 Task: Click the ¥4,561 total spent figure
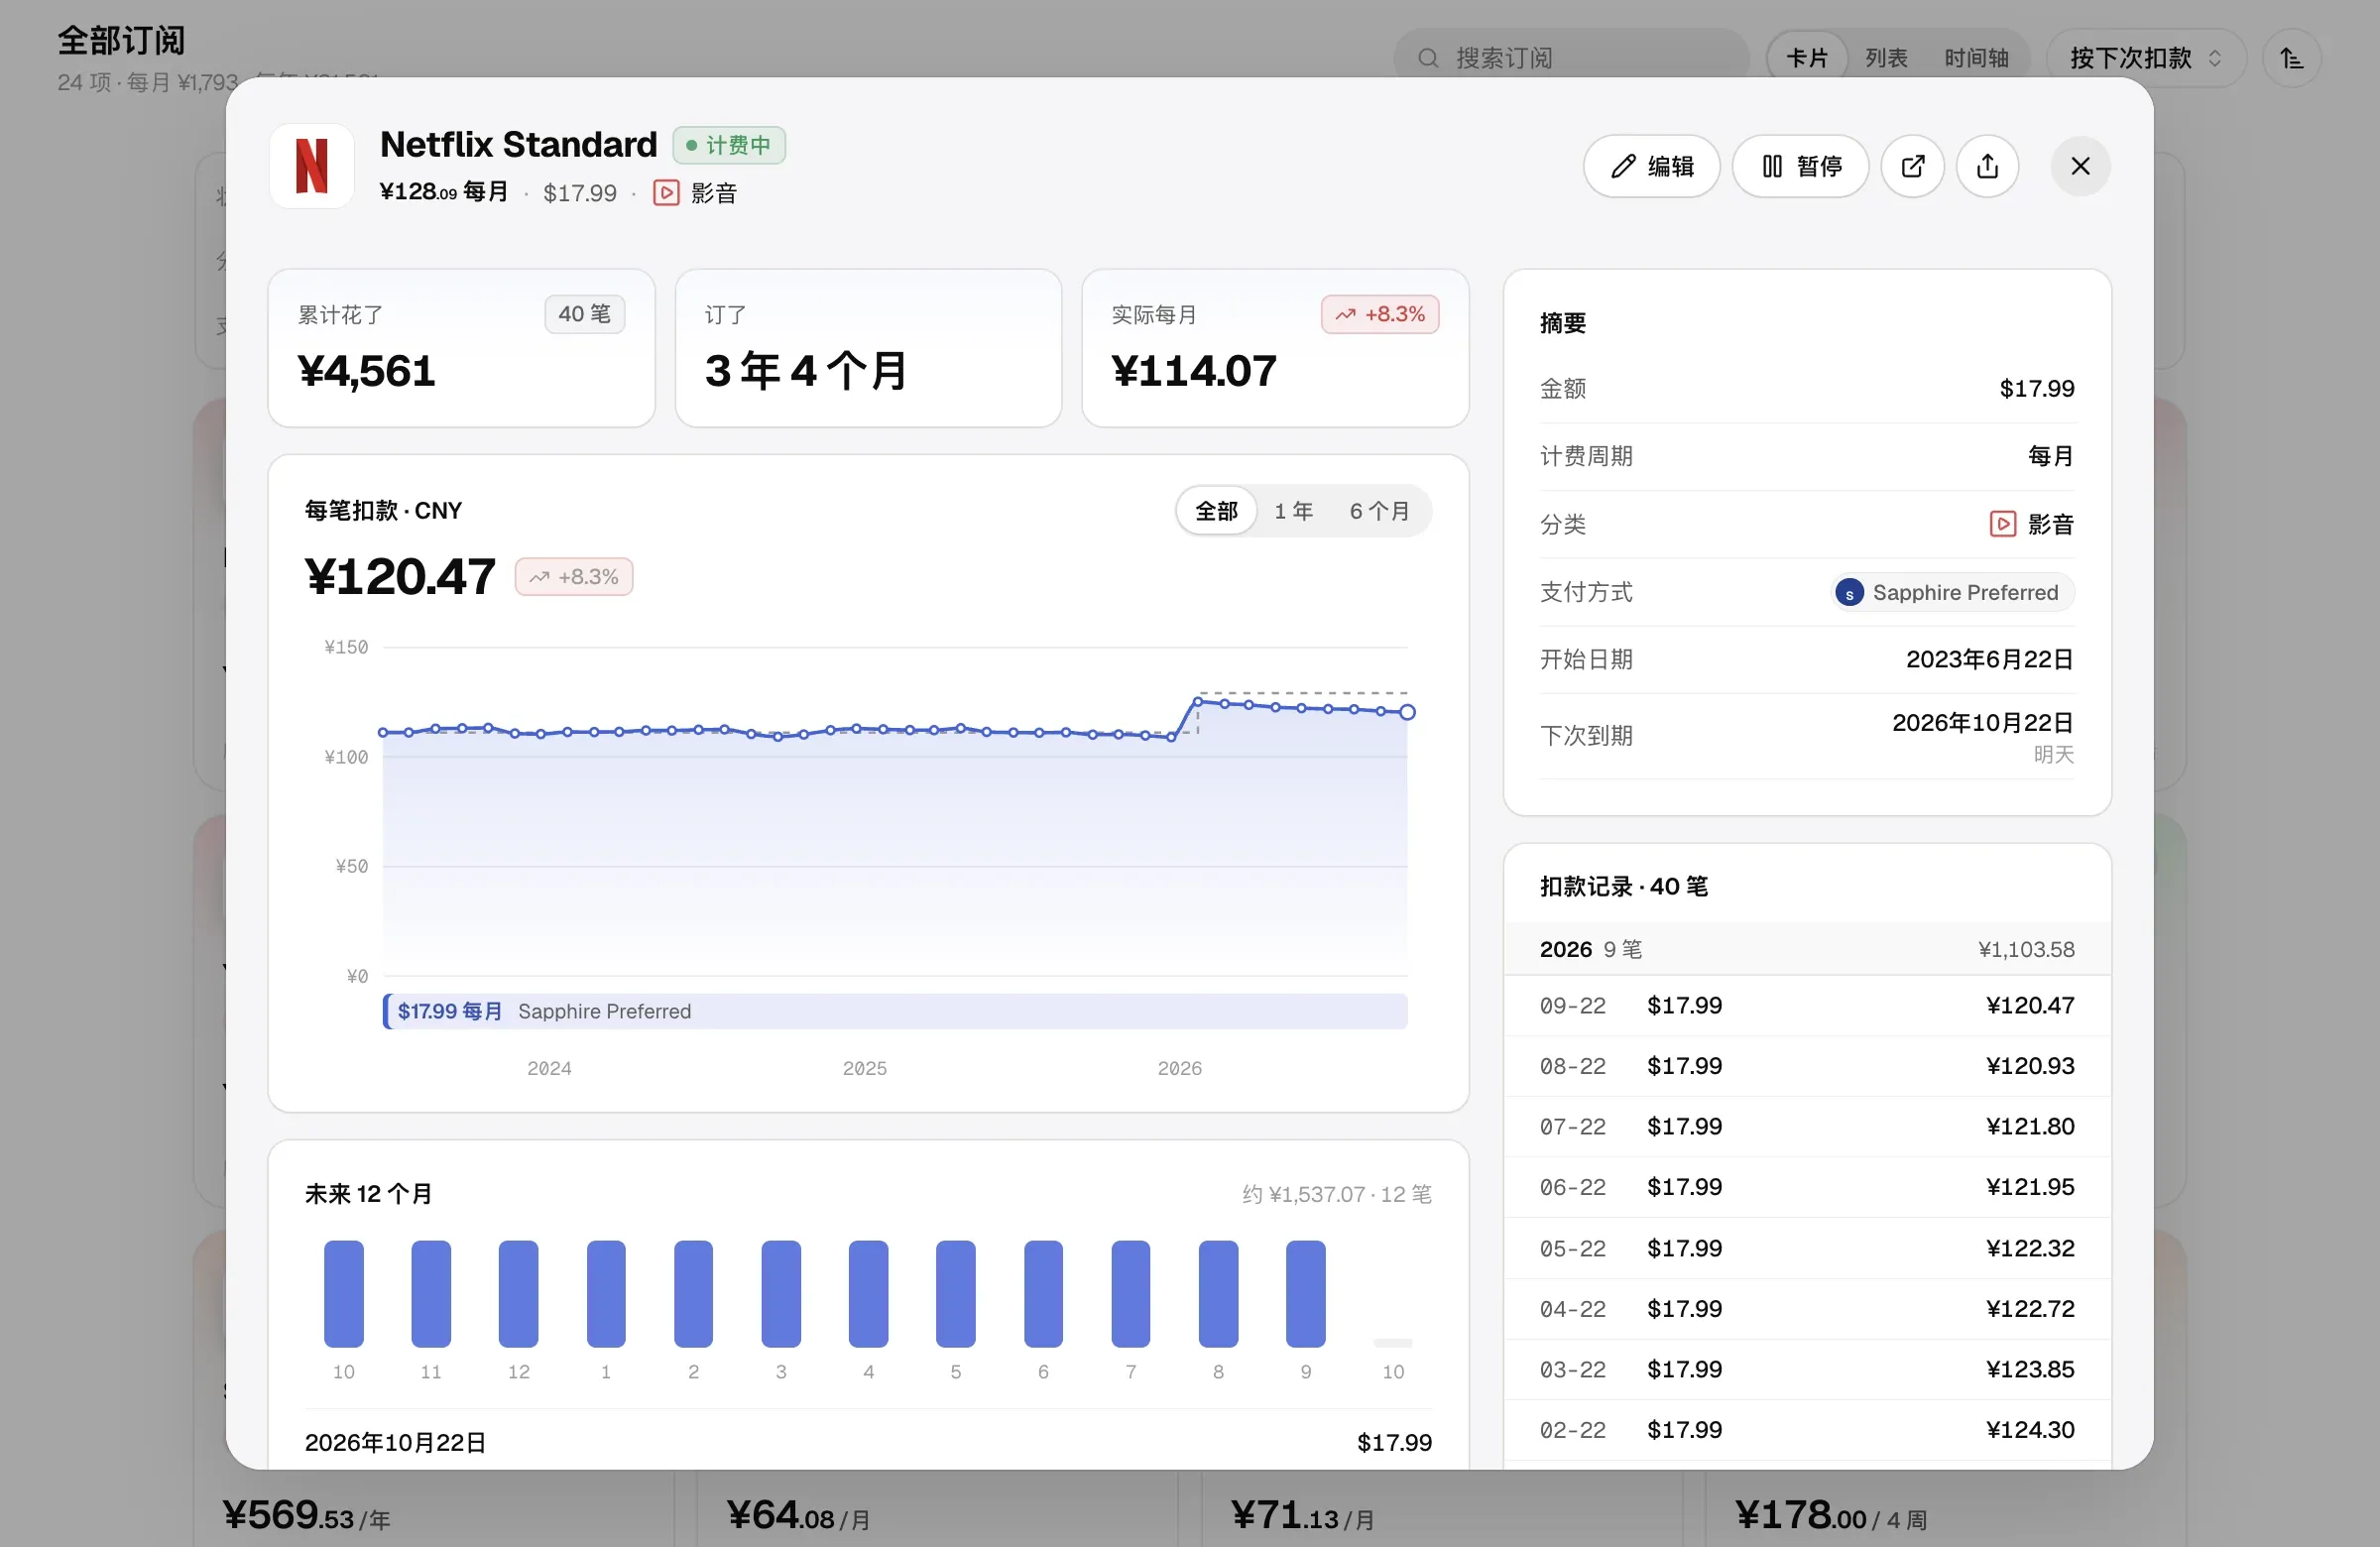(x=367, y=372)
